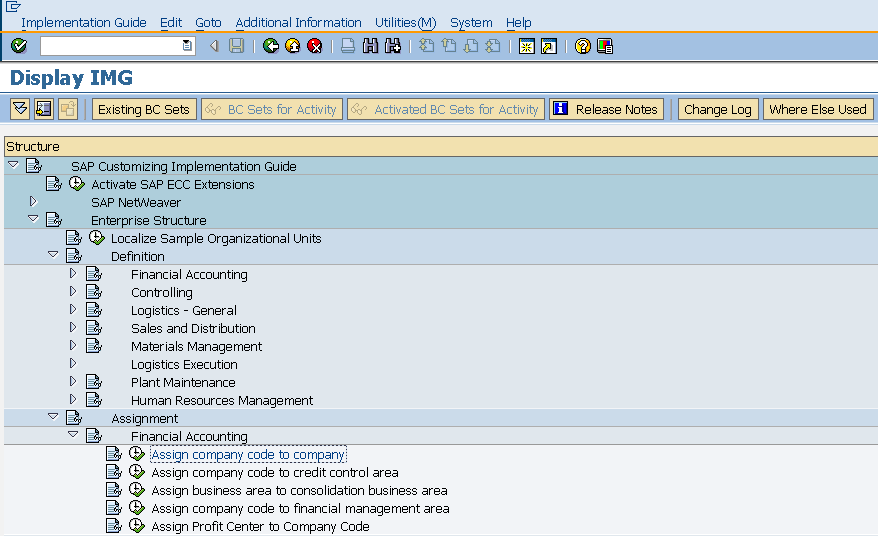
Task: Open the window menu icon at top left
Action: click(x=13, y=7)
